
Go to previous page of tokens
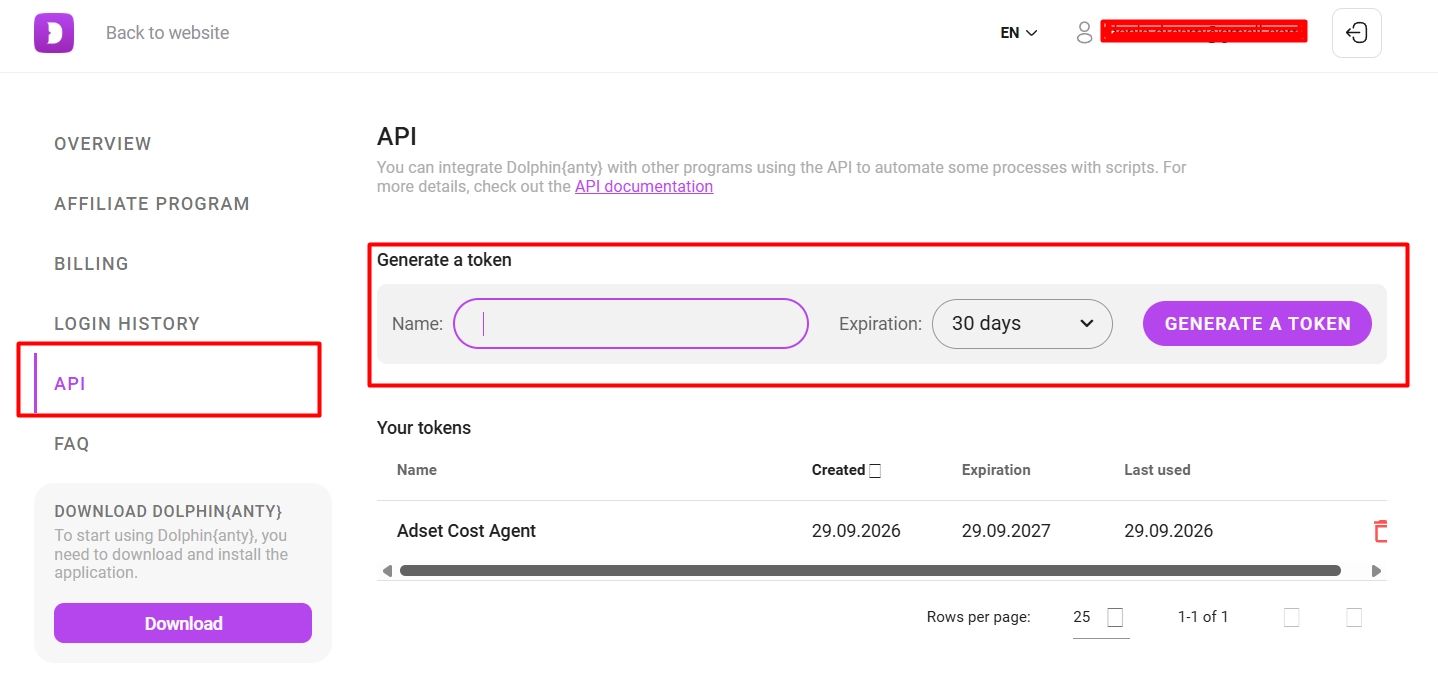click(x=1291, y=617)
